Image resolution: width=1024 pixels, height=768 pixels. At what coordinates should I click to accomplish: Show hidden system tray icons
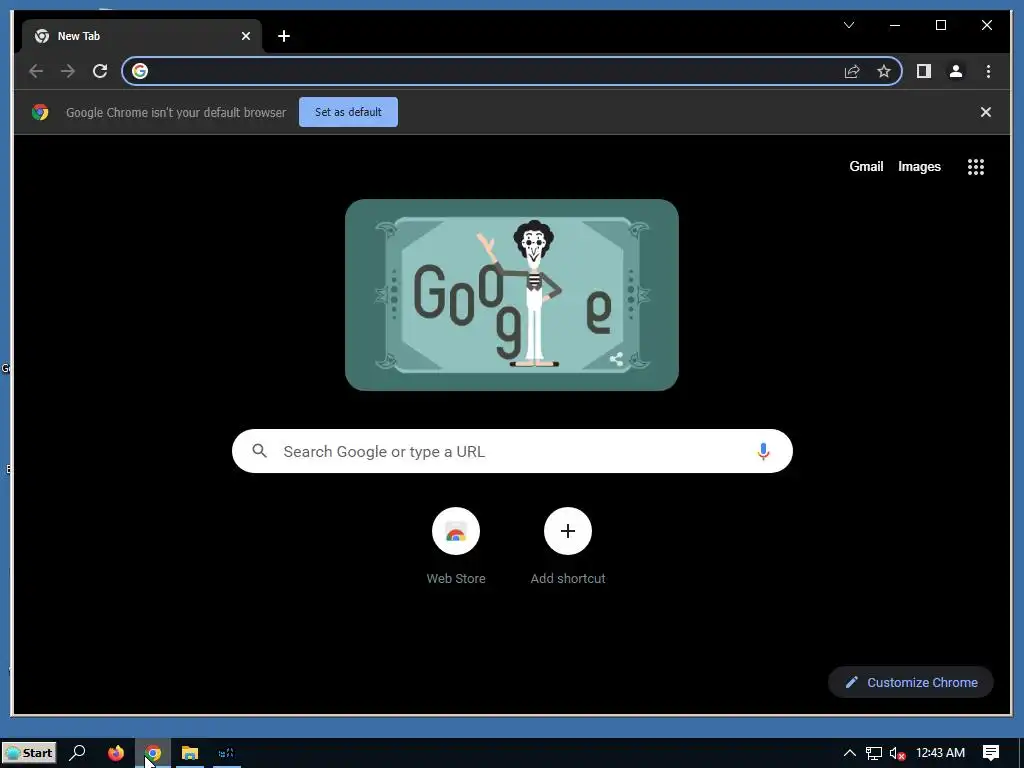pyautogui.click(x=849, y=753)
